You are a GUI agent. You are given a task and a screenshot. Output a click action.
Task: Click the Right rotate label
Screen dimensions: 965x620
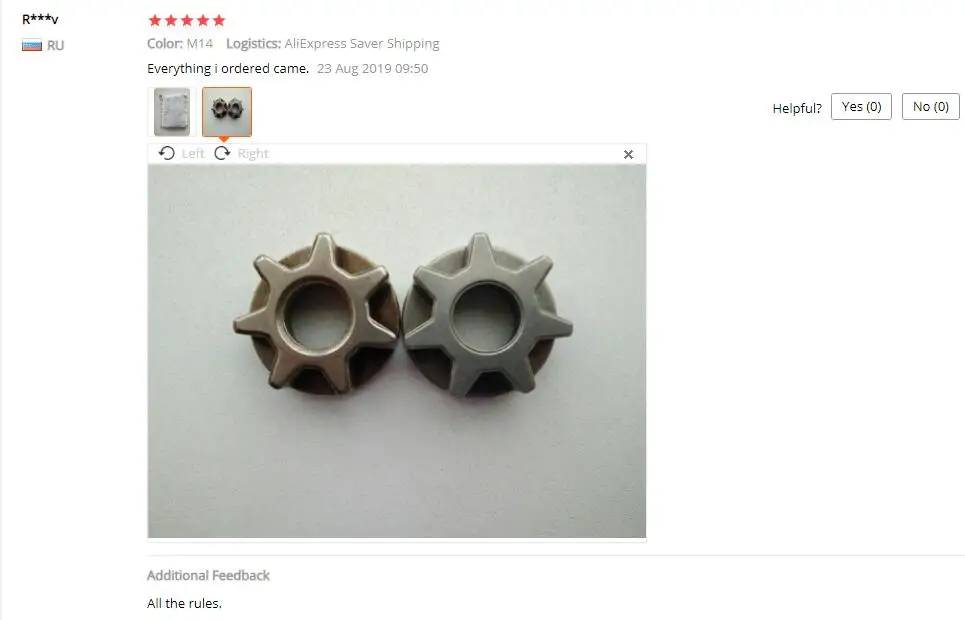click(253, 153)
